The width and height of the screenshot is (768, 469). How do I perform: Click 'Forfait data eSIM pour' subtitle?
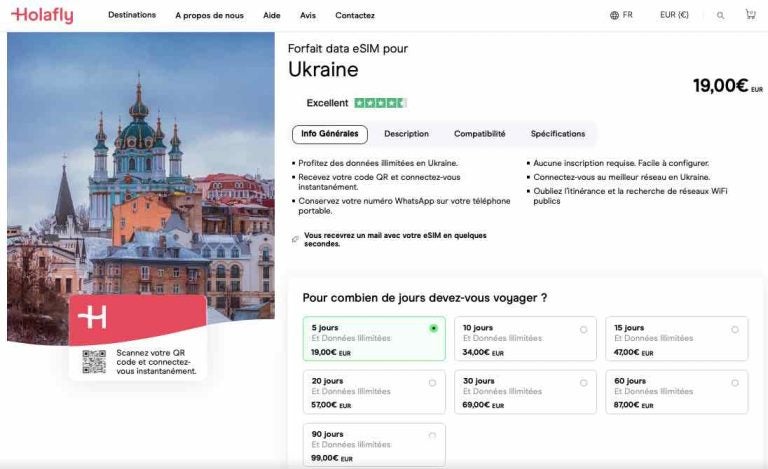point(348,48)
